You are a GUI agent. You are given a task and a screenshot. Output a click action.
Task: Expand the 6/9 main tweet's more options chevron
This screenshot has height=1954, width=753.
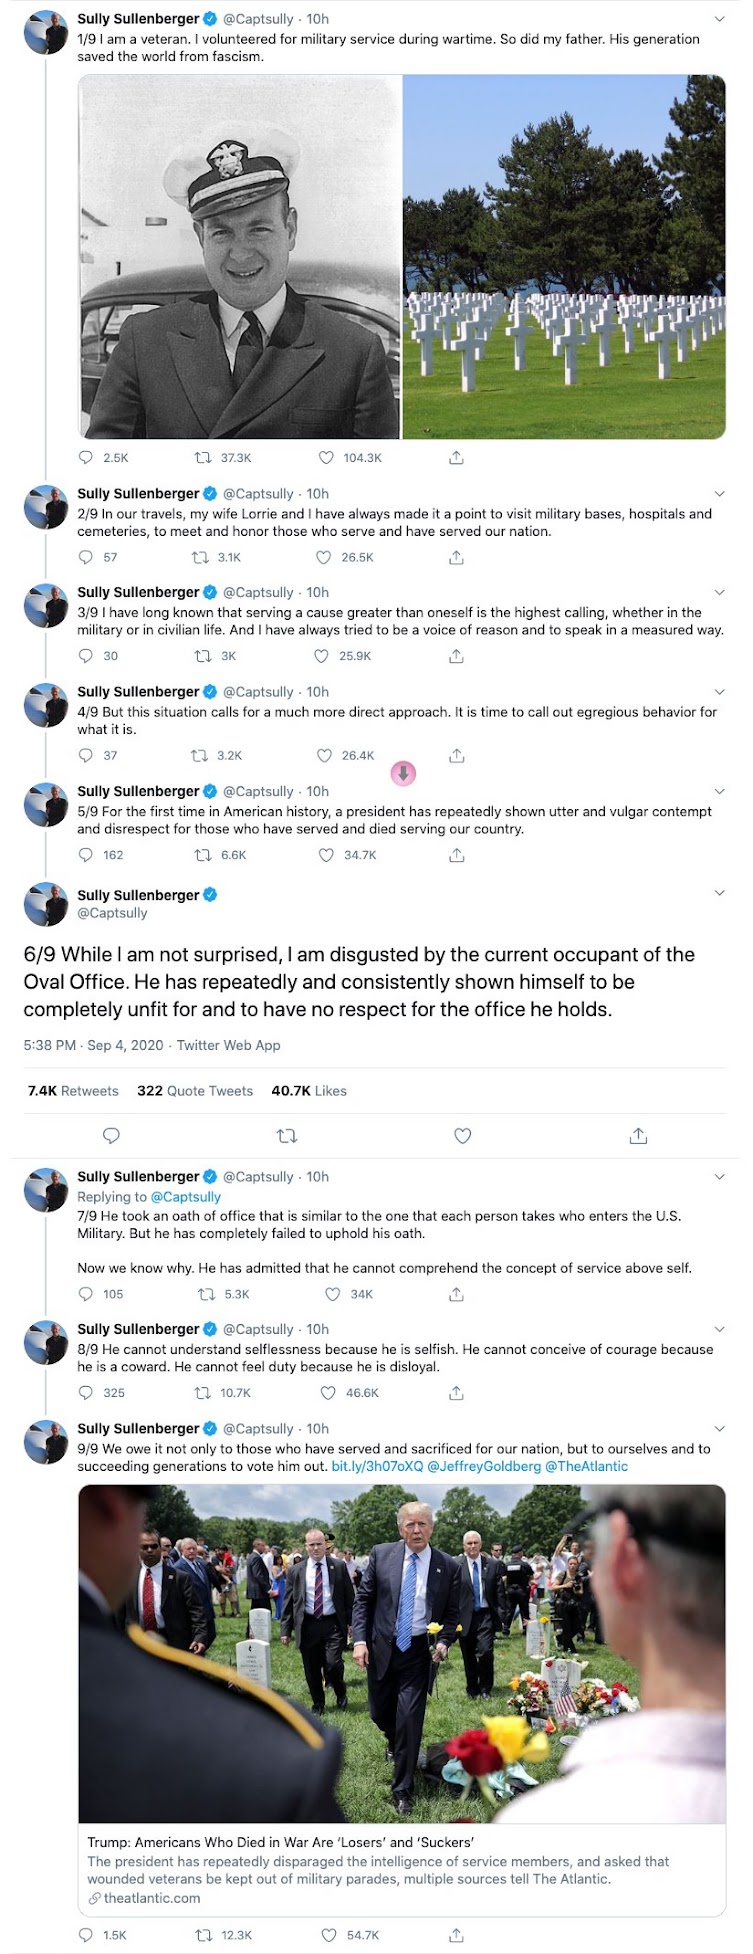719,893
